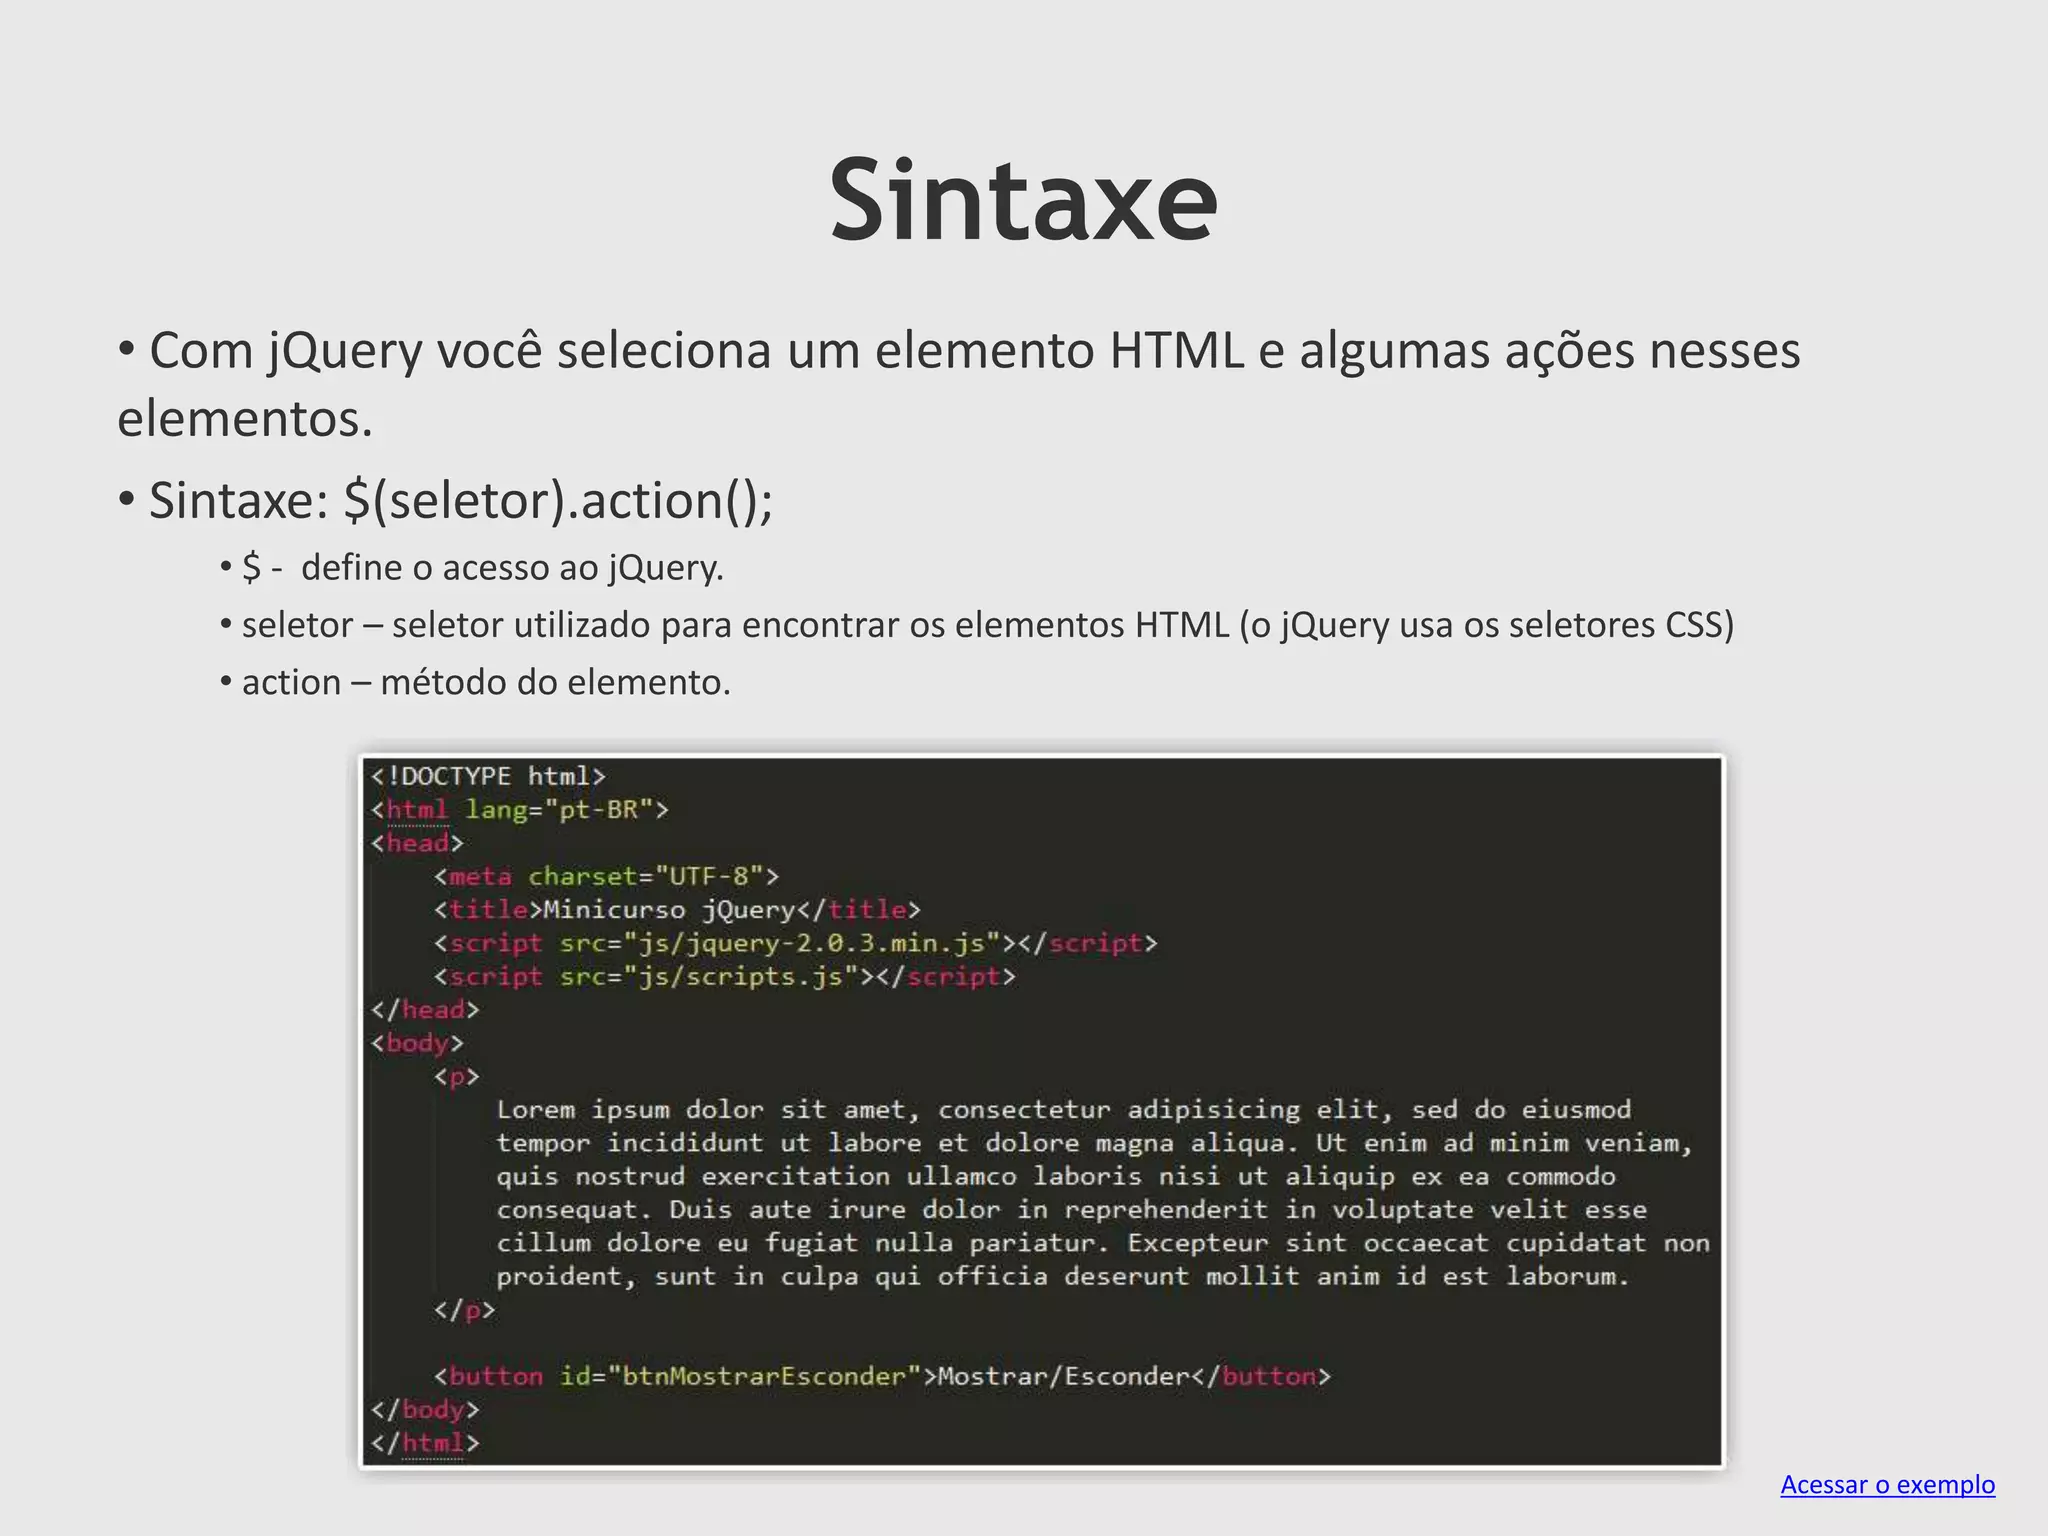
Task: Click the bullet 'Sintaxe: $(seletor).action();'
Action: (446, 500)
